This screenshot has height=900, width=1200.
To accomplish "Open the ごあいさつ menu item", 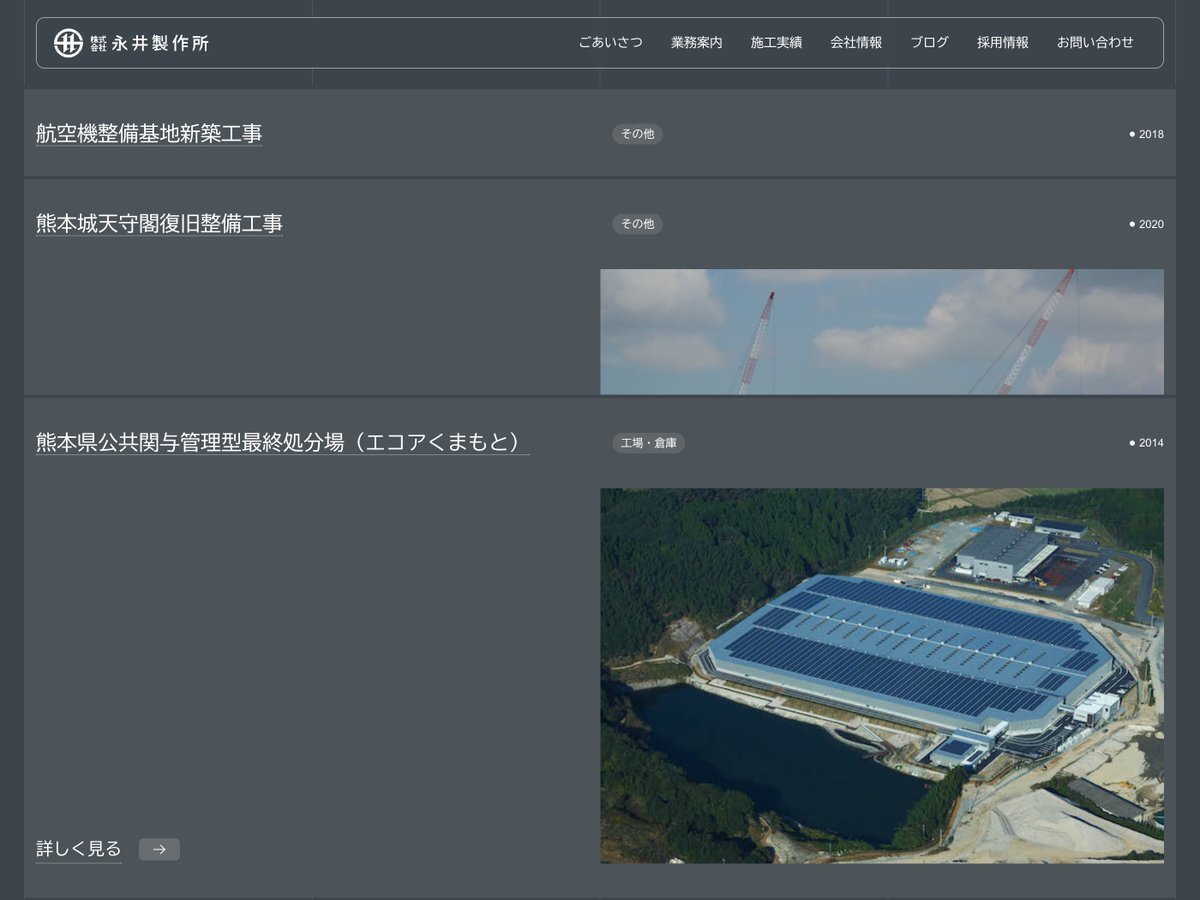I will click(x=610, y=43).
